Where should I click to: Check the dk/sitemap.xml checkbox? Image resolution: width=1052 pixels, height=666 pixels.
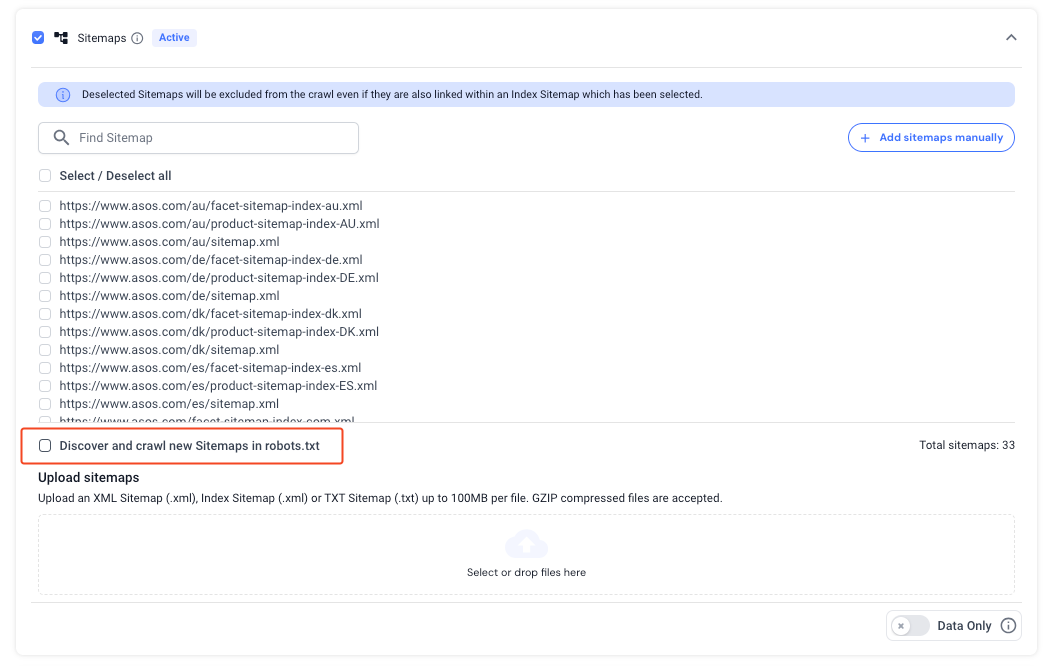(45, 350)
